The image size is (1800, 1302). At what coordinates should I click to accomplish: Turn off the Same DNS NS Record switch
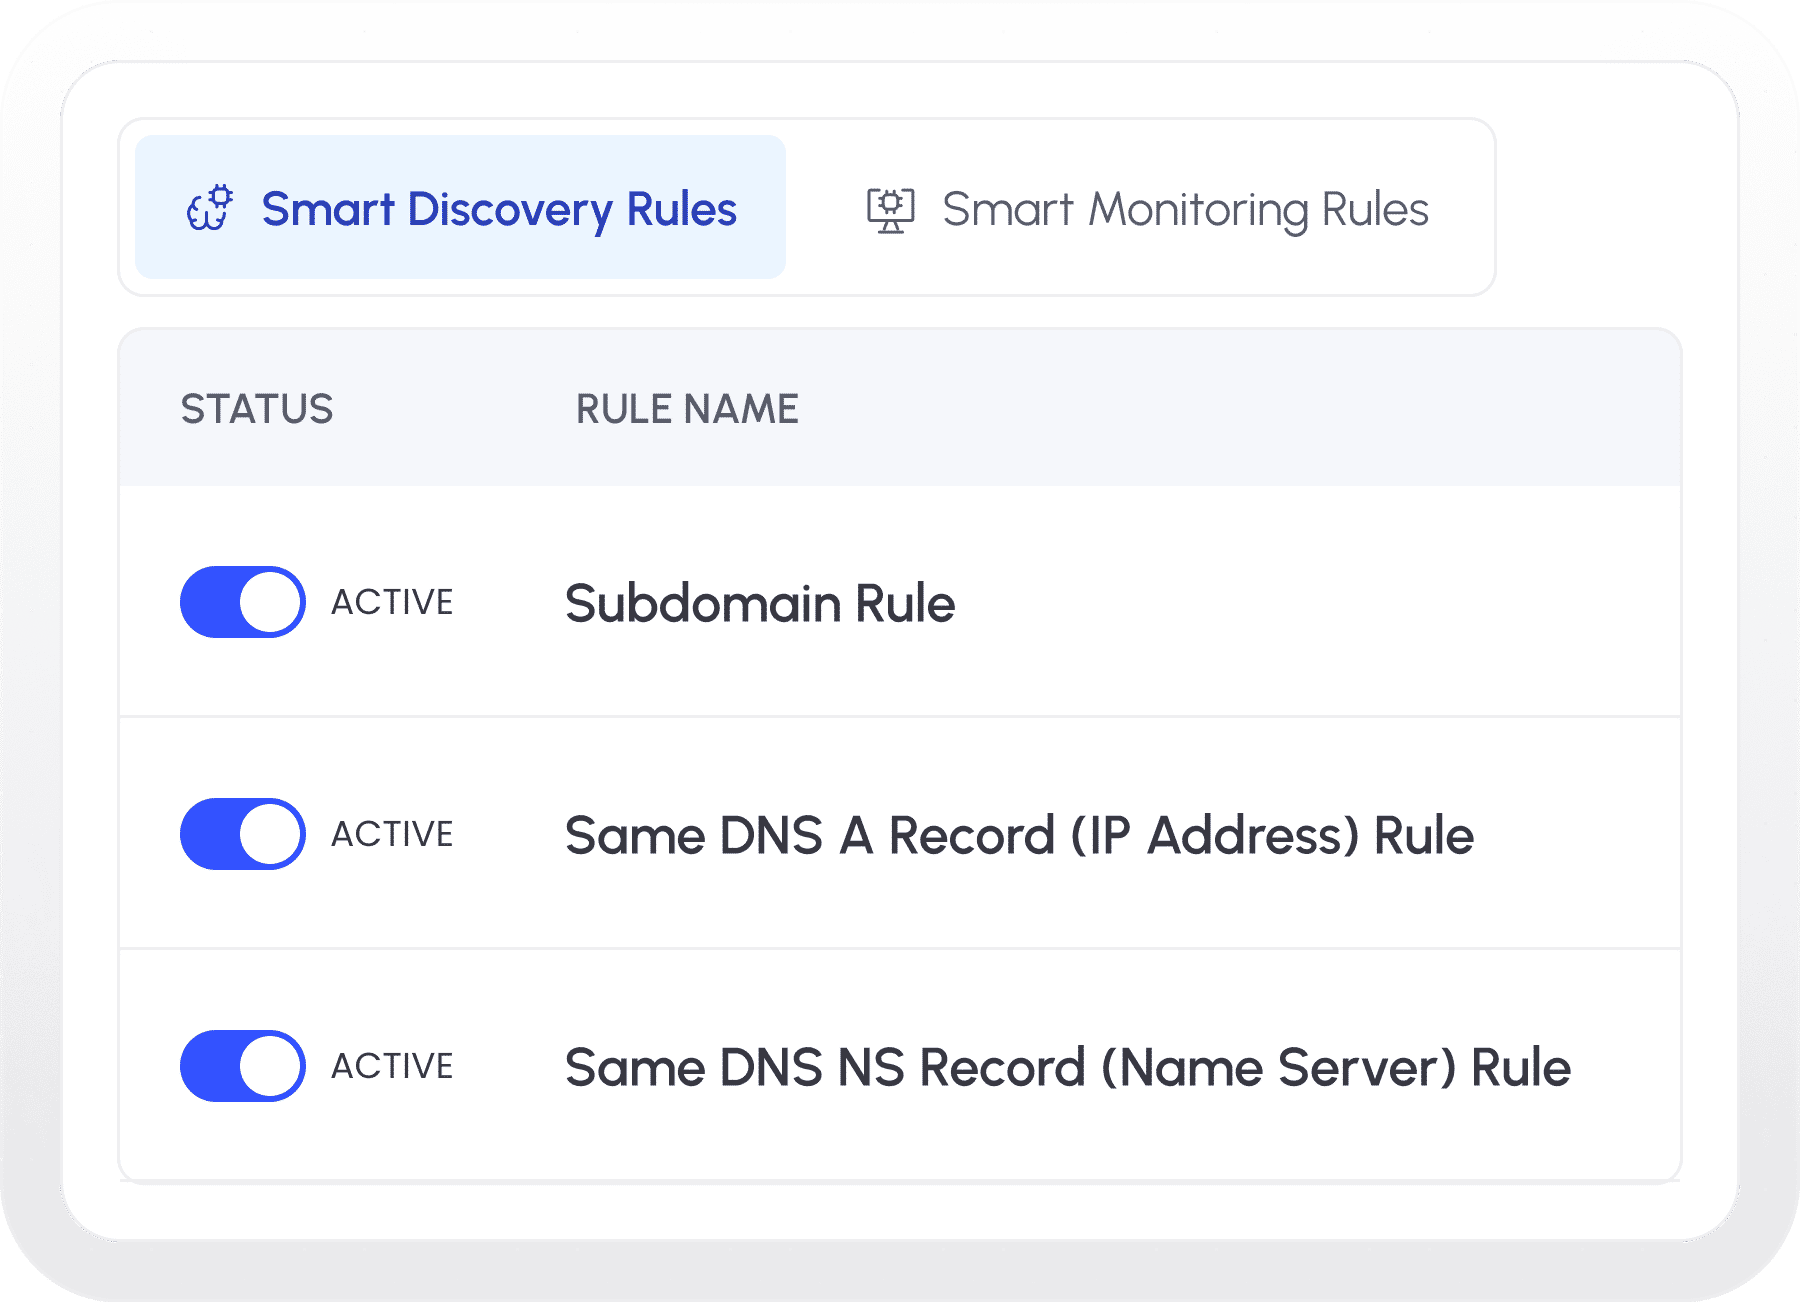[x=242, y=1066]
